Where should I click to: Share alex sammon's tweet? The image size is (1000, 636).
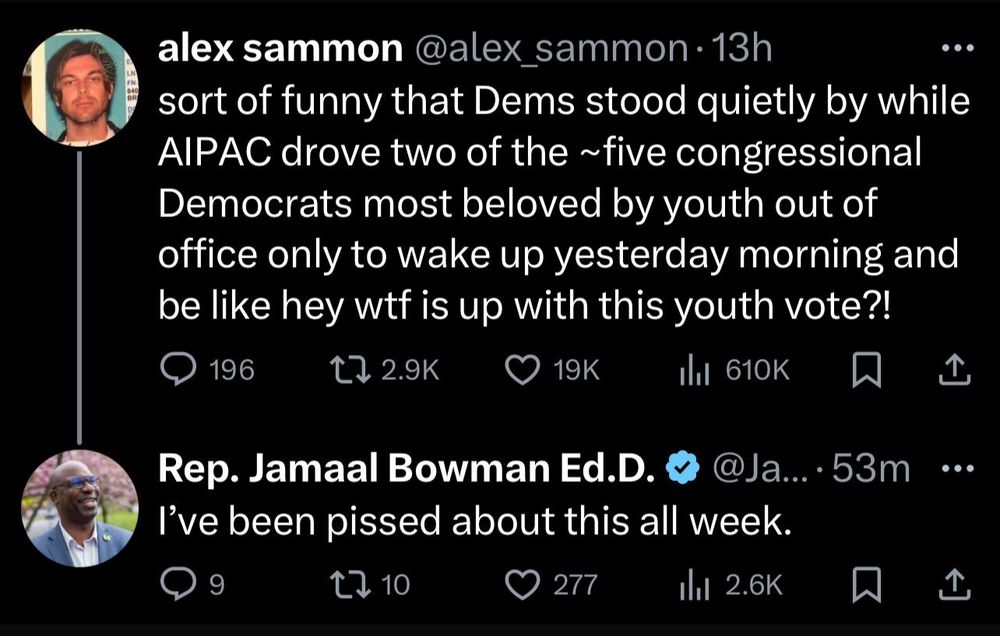(955, 371)
